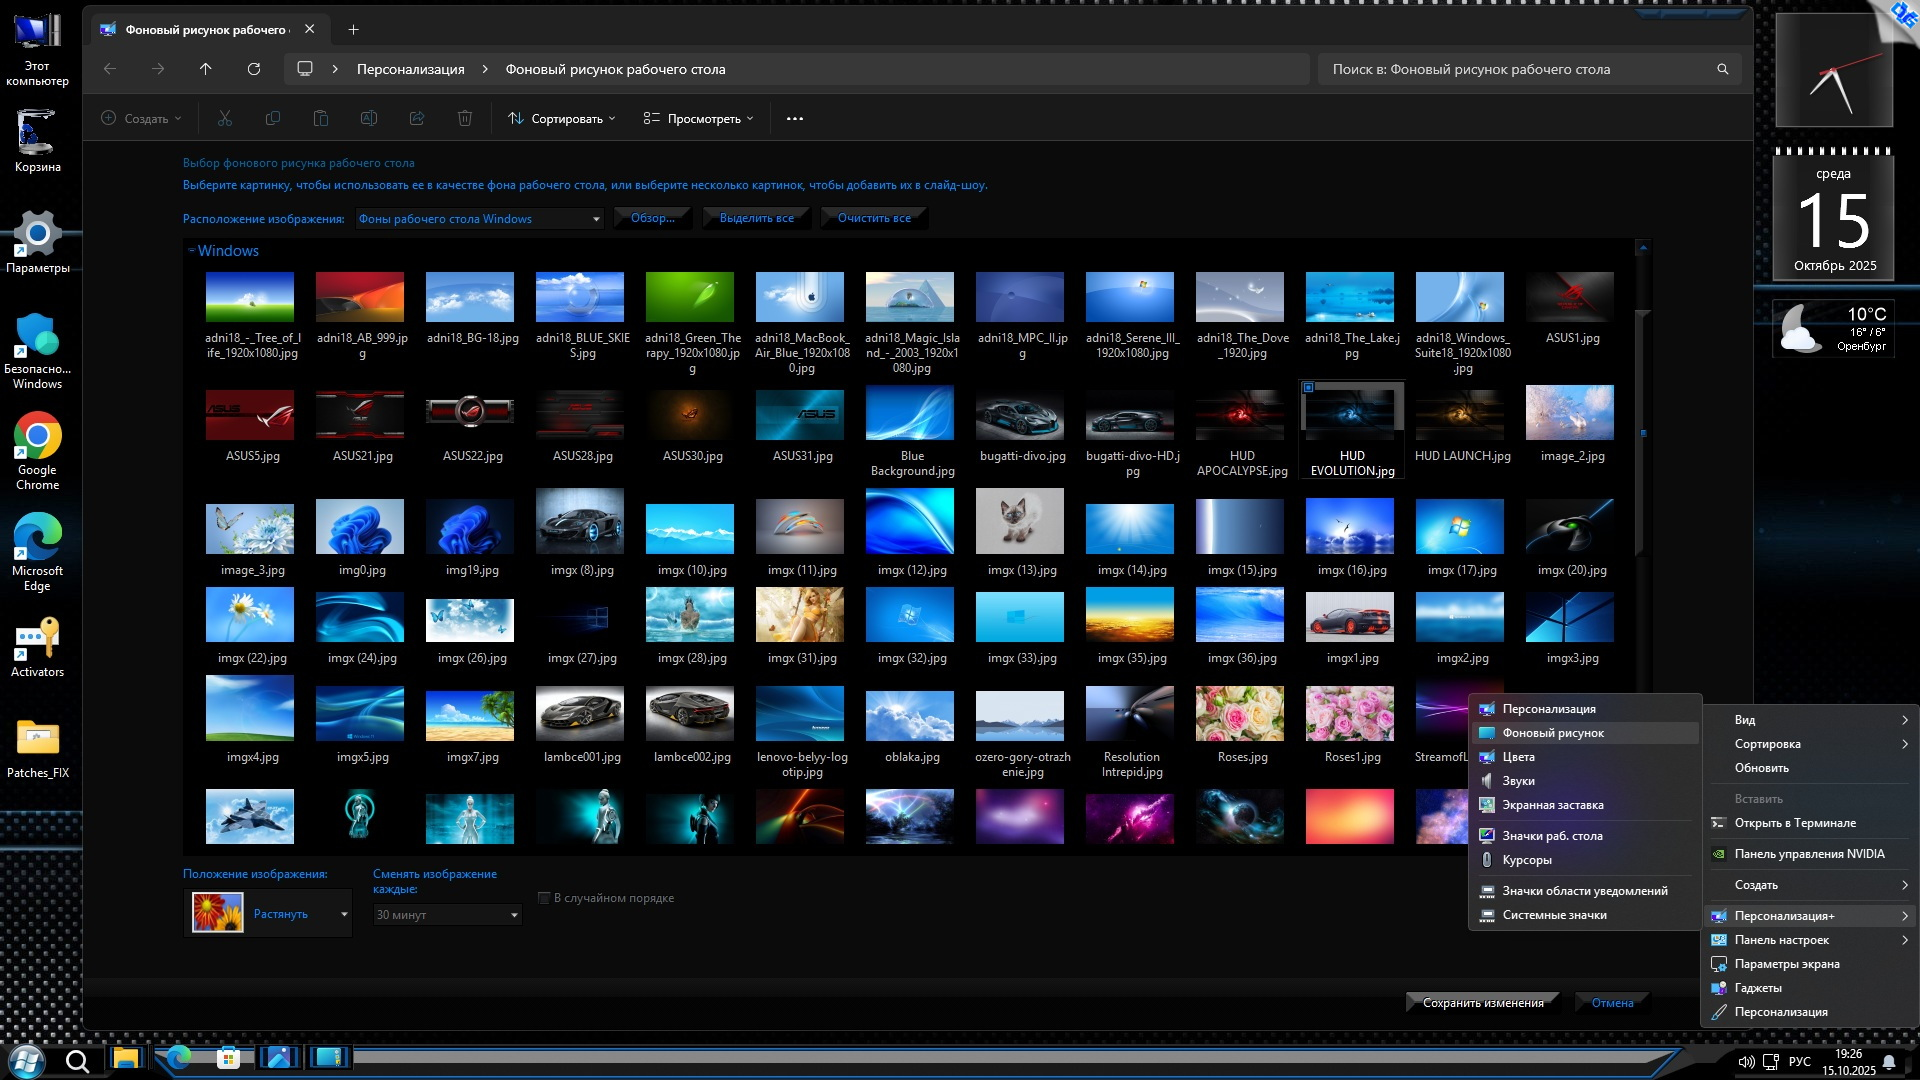
Task: Open File Explorer from the taskbar
Action: coord(126,1058)
